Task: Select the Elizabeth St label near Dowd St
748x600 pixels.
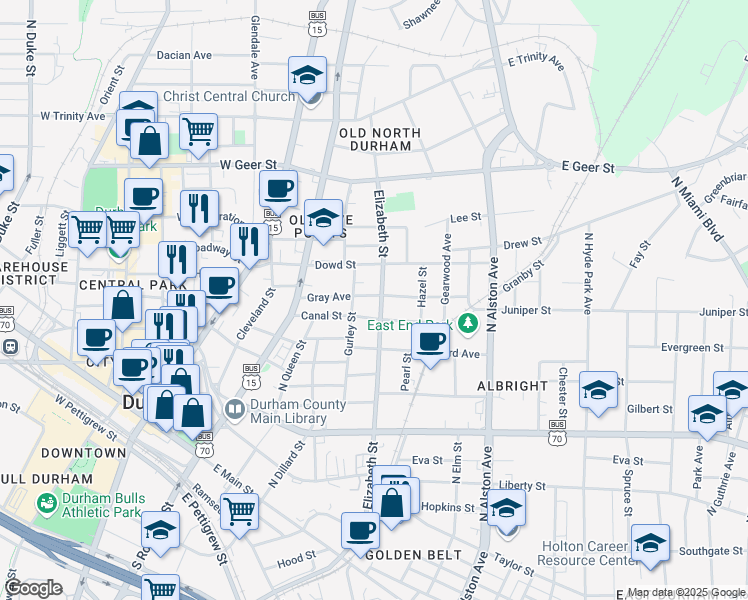Action: [x=381, y=223]
